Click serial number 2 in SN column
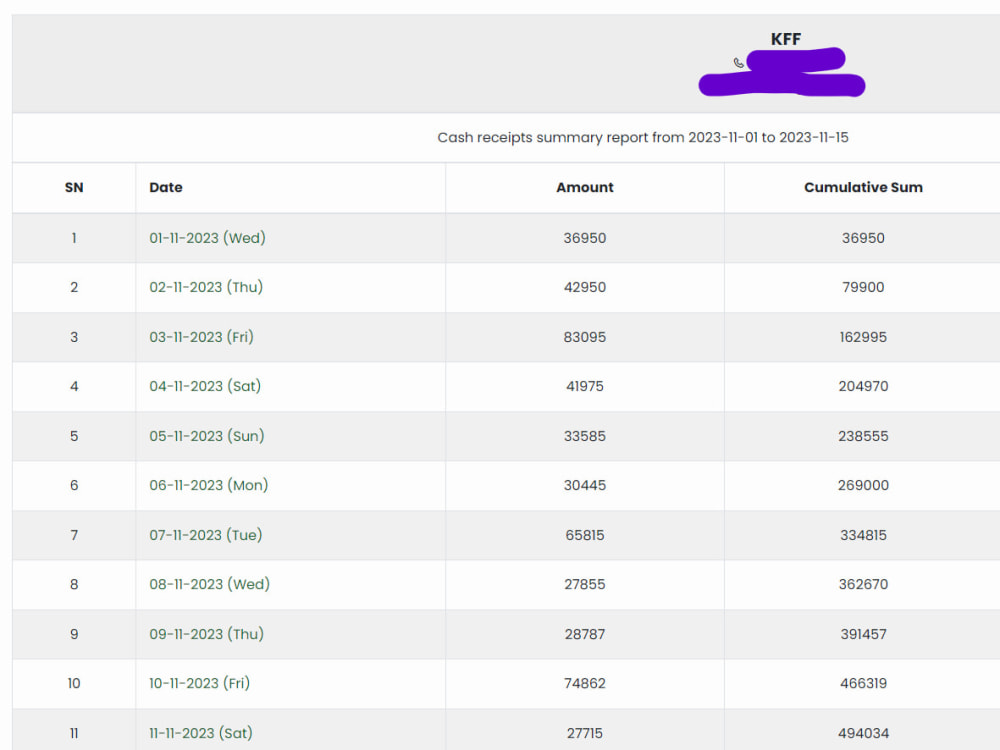The height and width of the screenshot is (750, 1000). point(74,287)
